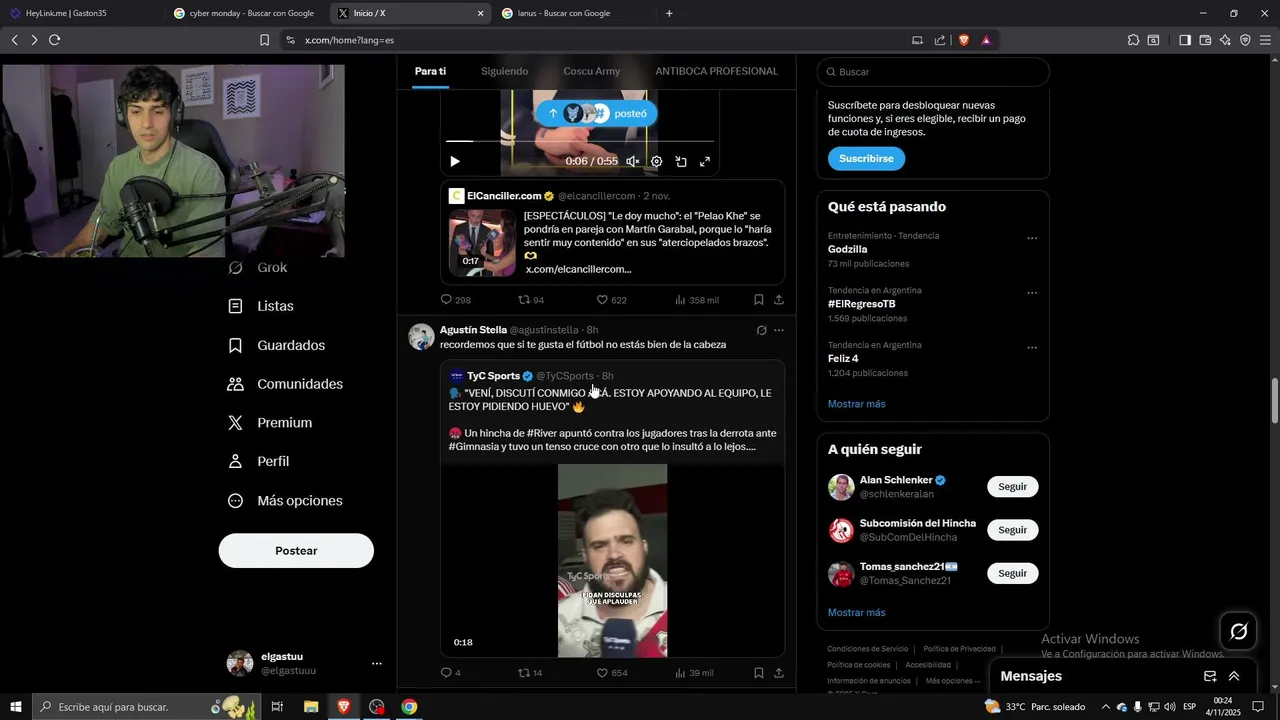Follow Tomas_sanchez21

1012,573
